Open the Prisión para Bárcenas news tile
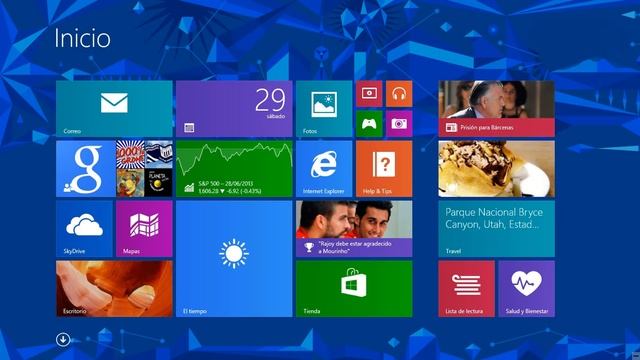The height and width of the screenshot is (360, 640). point(496,109)
